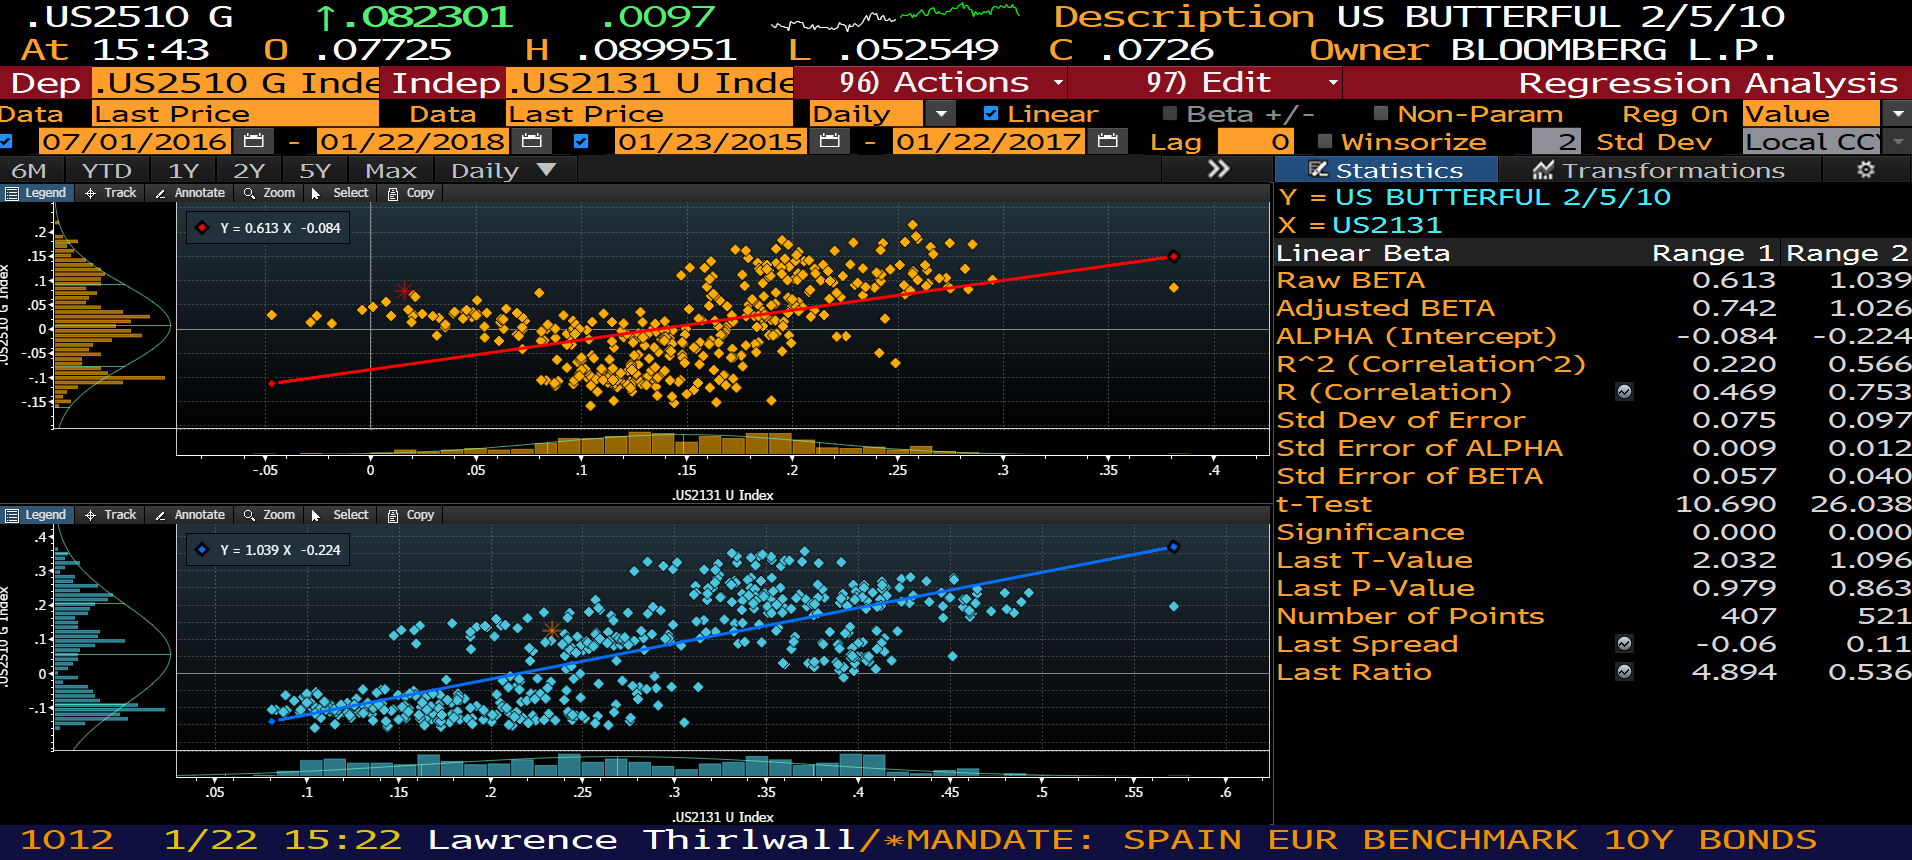Click the Number of Points row label
The width and height of the screenshot is (1912, 860).
1410,616
